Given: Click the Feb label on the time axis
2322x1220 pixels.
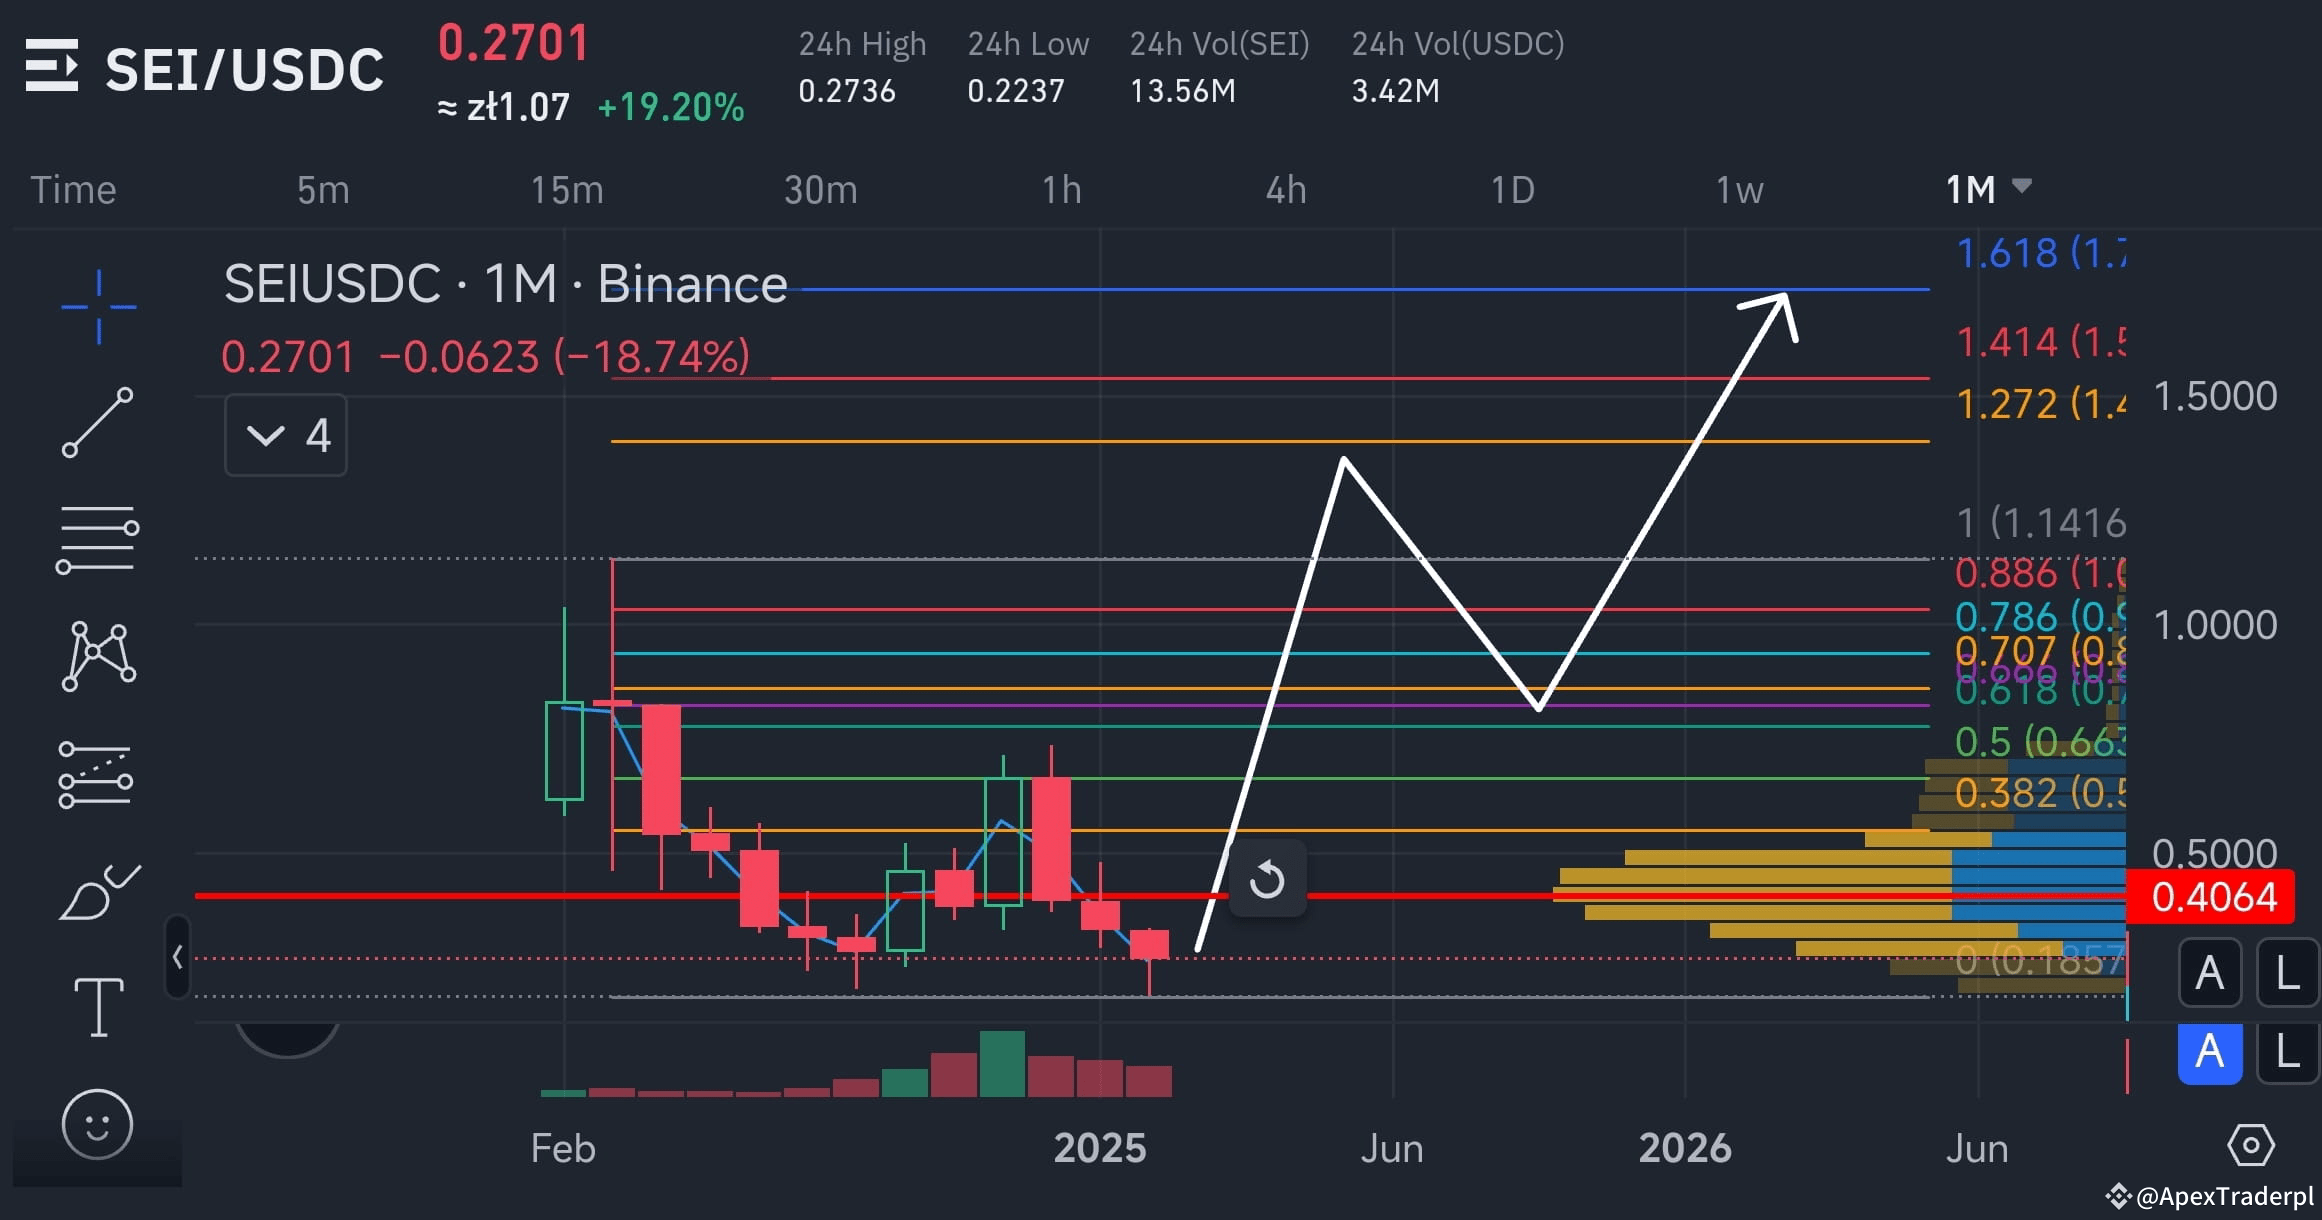Looking at the screenshot, I should [x=563, y=1149].
